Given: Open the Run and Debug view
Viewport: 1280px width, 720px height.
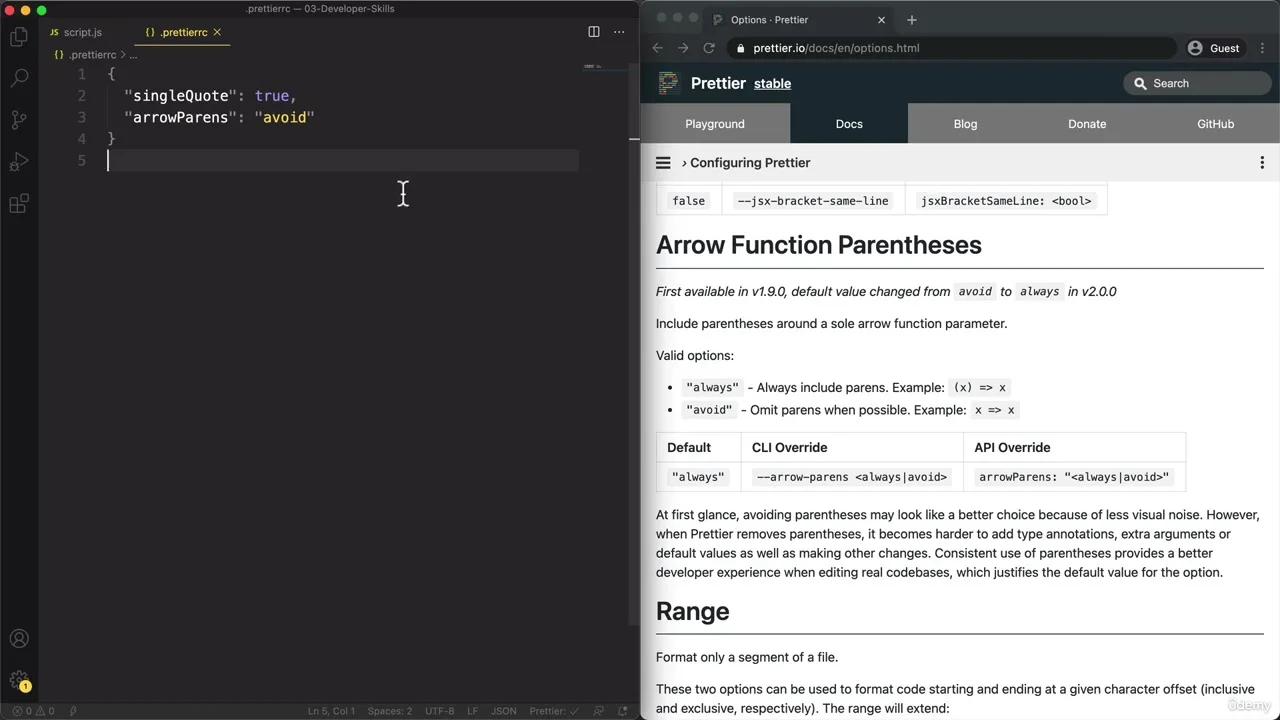Looking at the screenshot, I should click(x=19, y=162).
